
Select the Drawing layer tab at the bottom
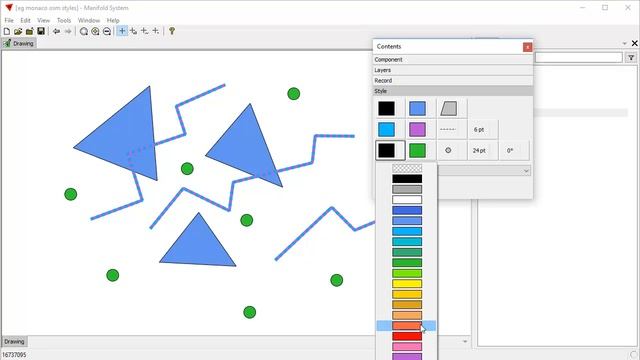(x=14, y=341)
